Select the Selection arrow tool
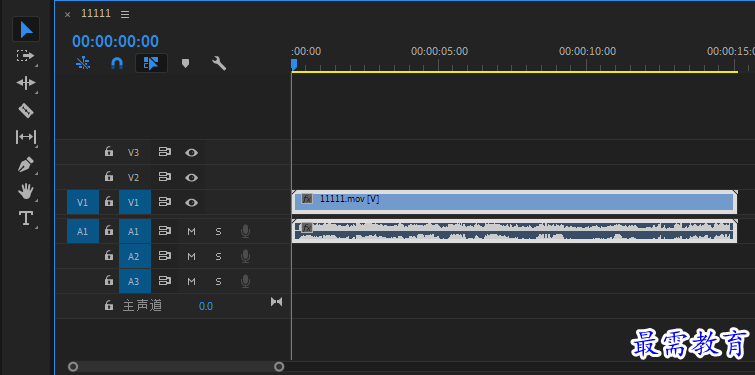 (26, 29)
